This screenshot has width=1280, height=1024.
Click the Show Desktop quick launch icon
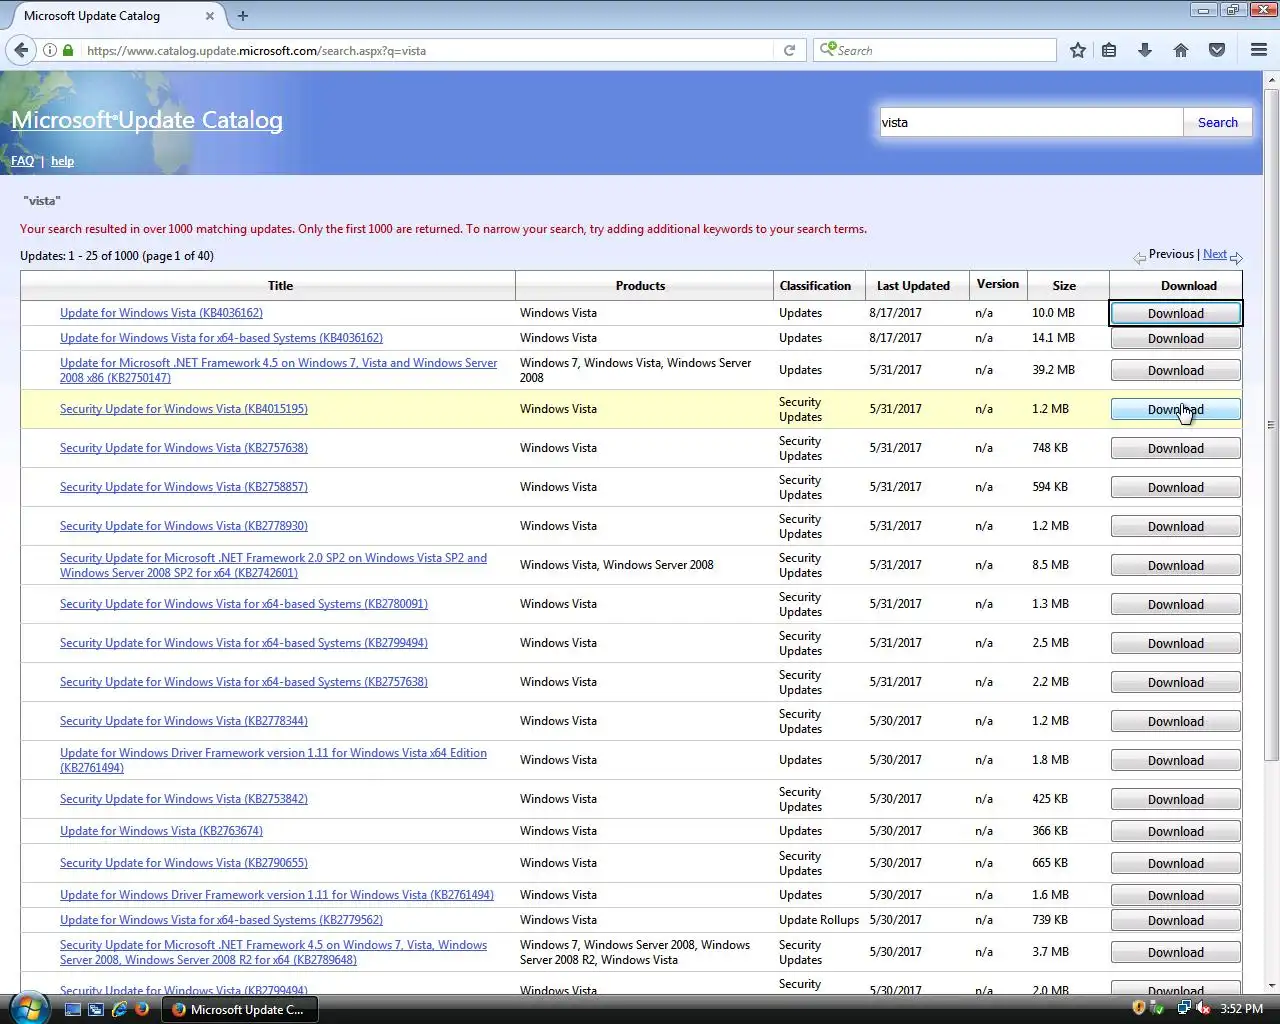point(73,1009)
